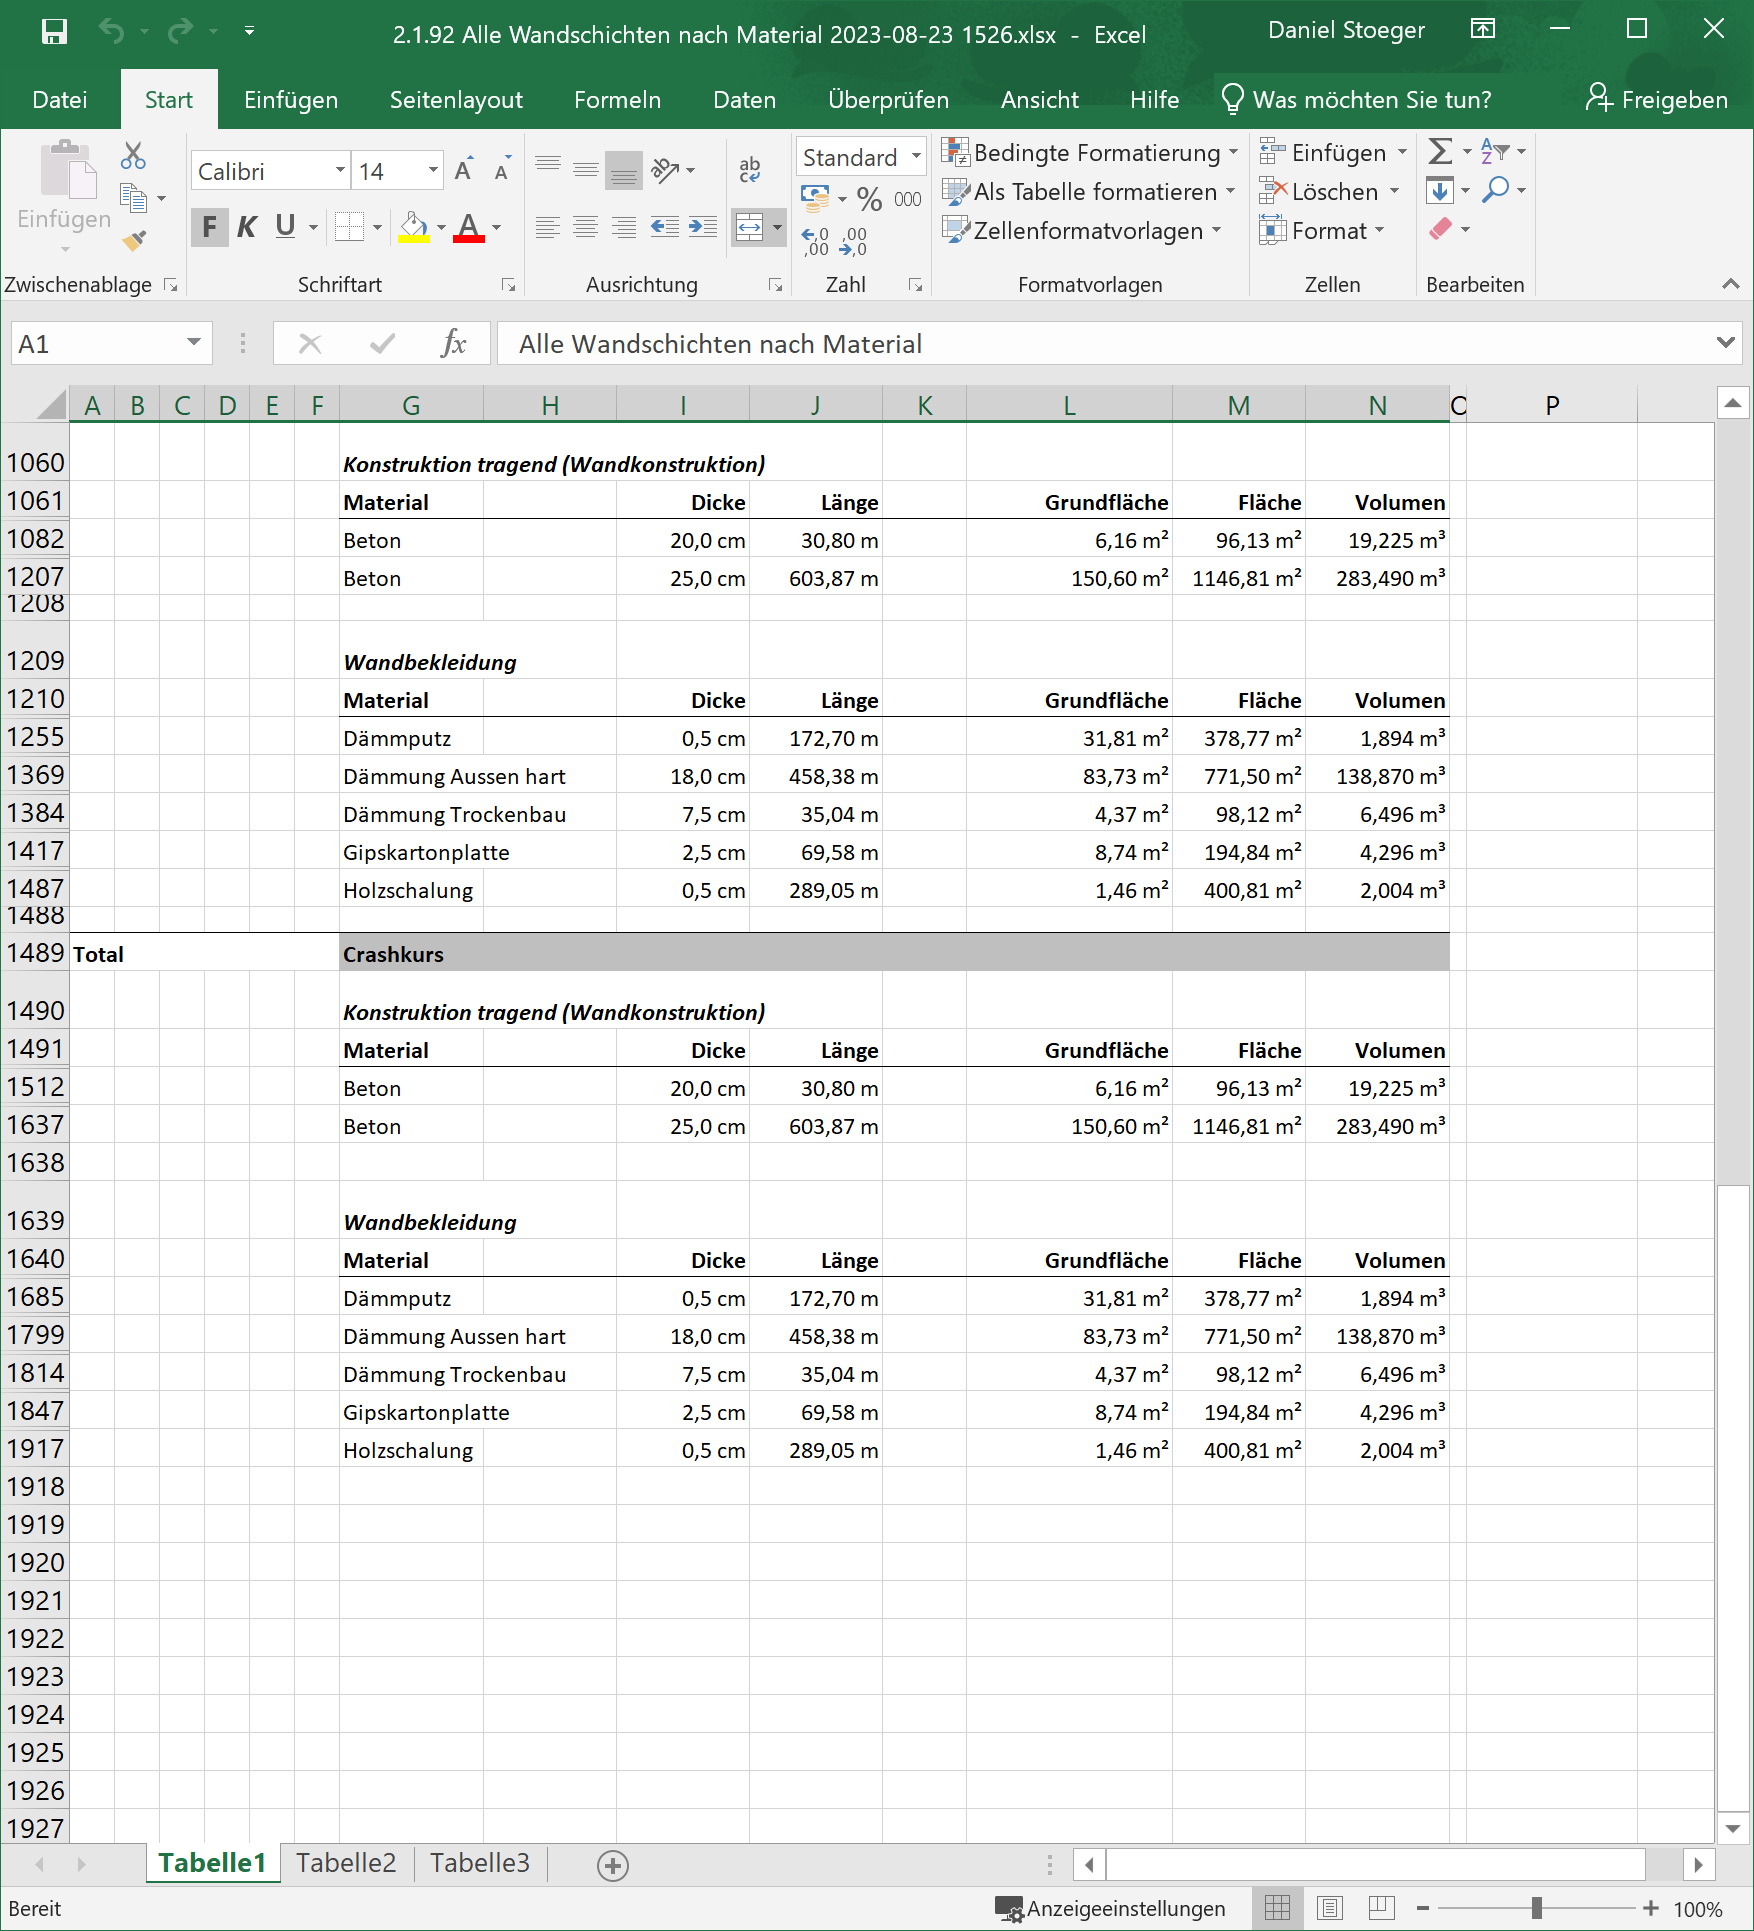The height and width of the screenshot is (1931, 1754).
Task: Click the increase indent icon
Action: [703, 227]
